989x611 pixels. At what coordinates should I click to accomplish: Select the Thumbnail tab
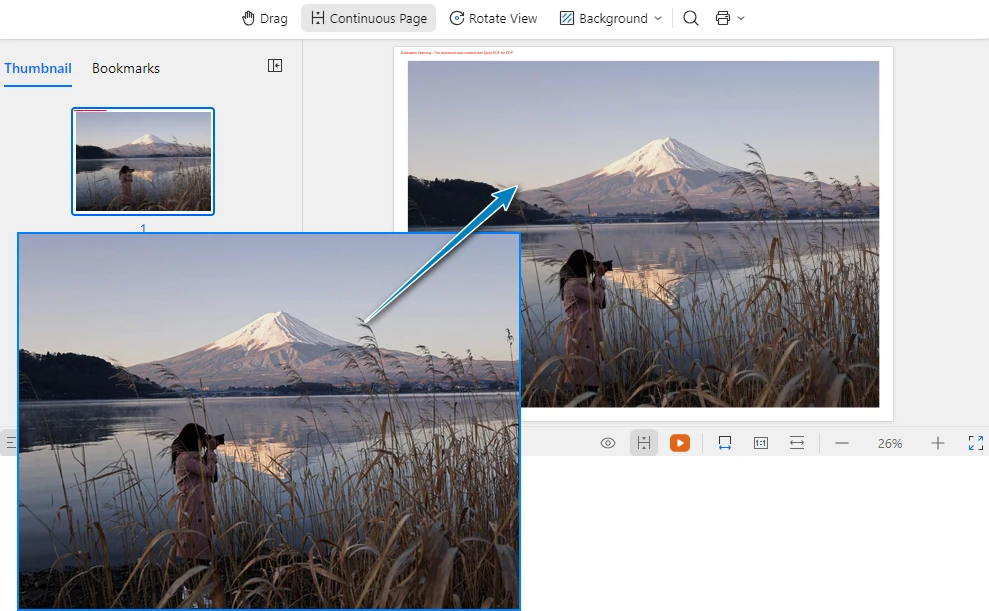(x=37, y=68)
